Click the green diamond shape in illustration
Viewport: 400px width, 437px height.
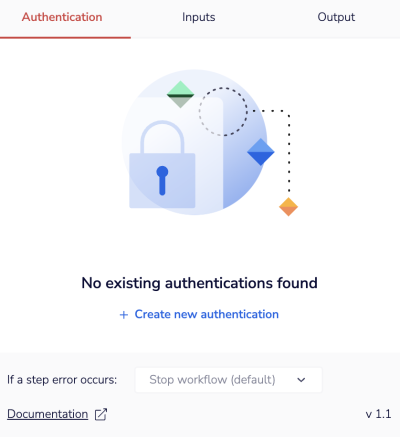[180, 94]
